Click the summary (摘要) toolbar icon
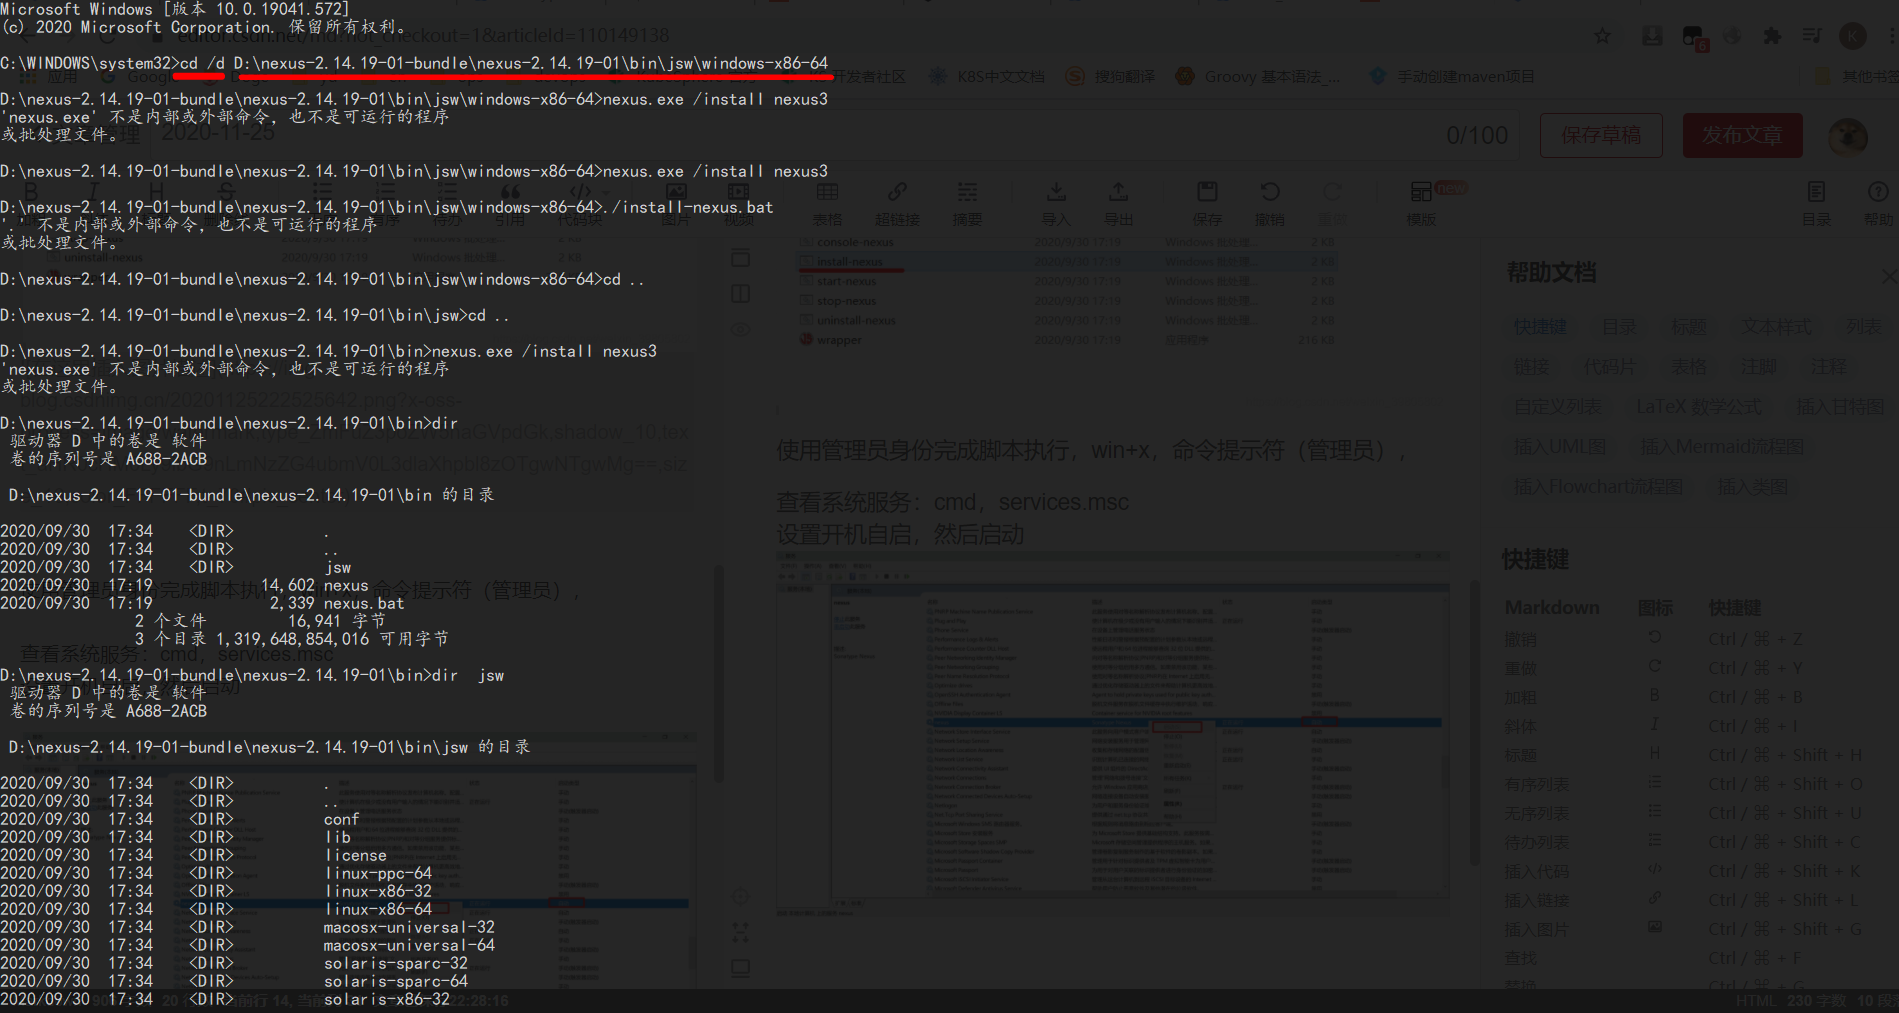This screenshot has height=1013, width=1899. pos(967,204)
